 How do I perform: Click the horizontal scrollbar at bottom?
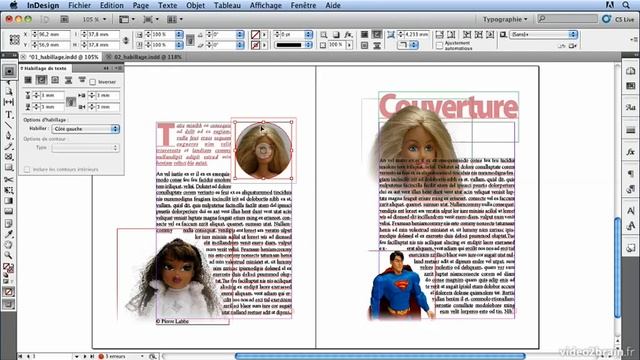[x=380, y=356]
